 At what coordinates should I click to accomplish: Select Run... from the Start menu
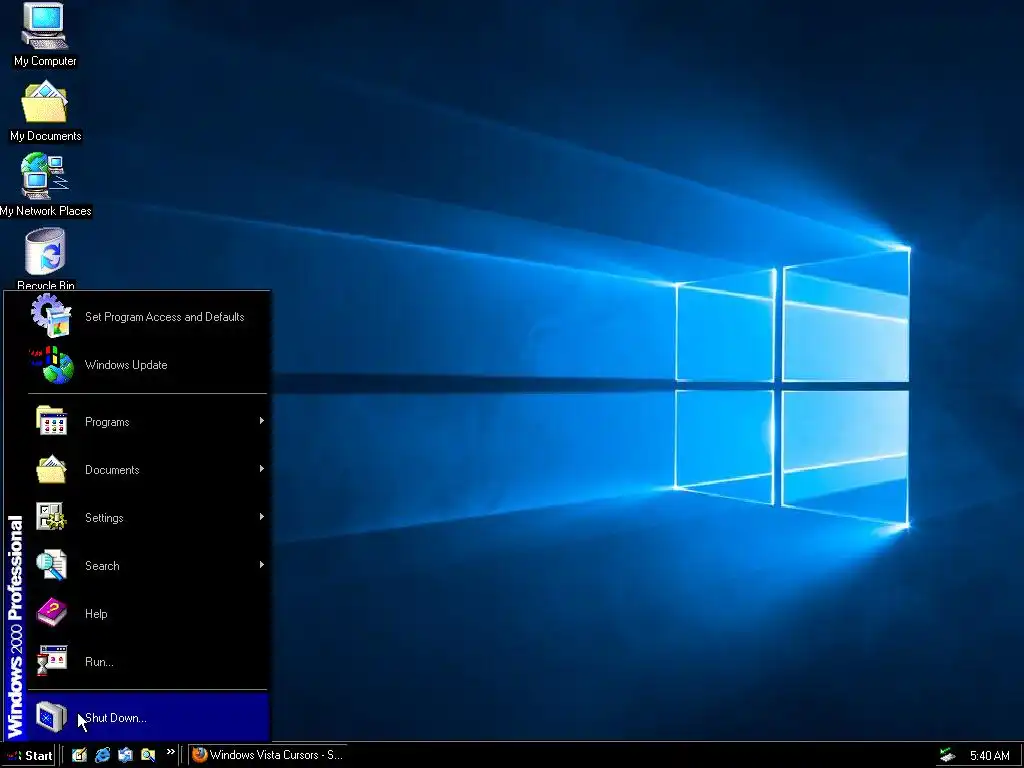pyautogui.click(x=148, y=662)
